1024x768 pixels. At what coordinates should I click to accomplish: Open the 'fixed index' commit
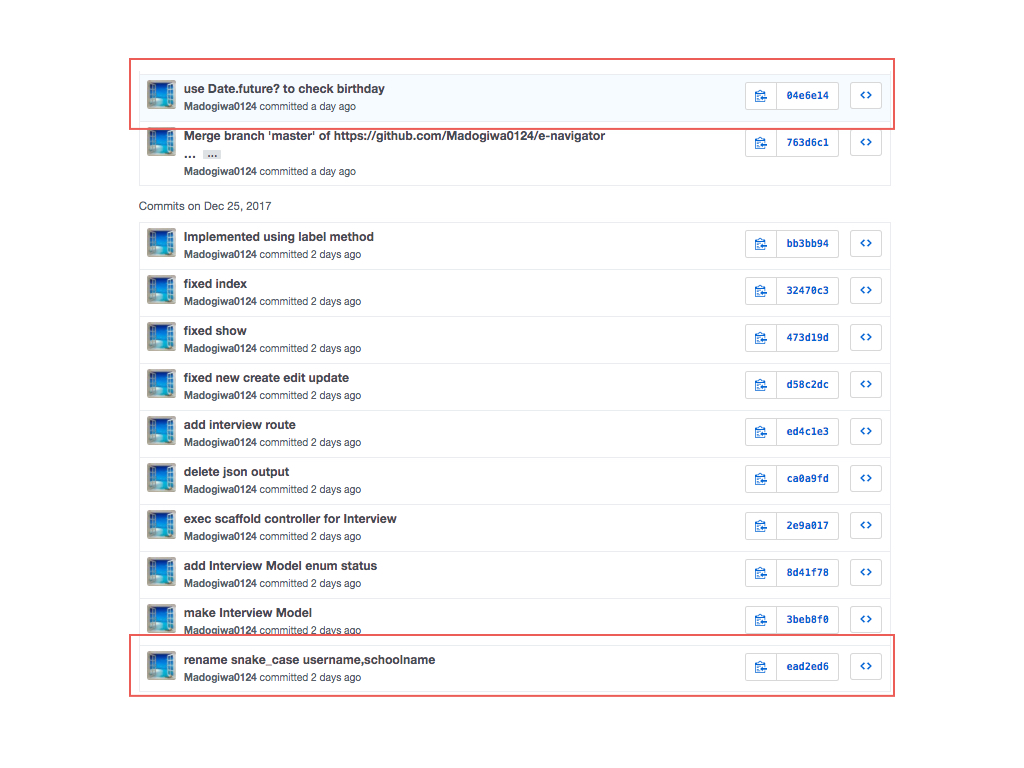pos(216,284)
